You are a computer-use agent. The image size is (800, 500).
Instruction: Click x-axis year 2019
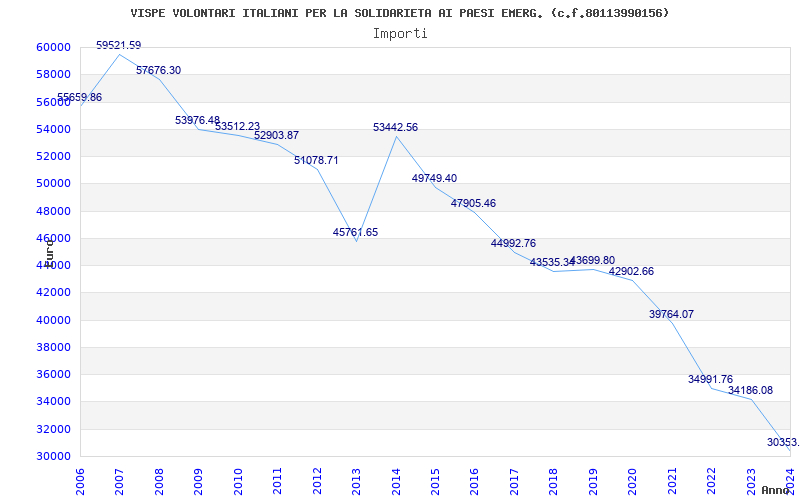click(593, 482)
